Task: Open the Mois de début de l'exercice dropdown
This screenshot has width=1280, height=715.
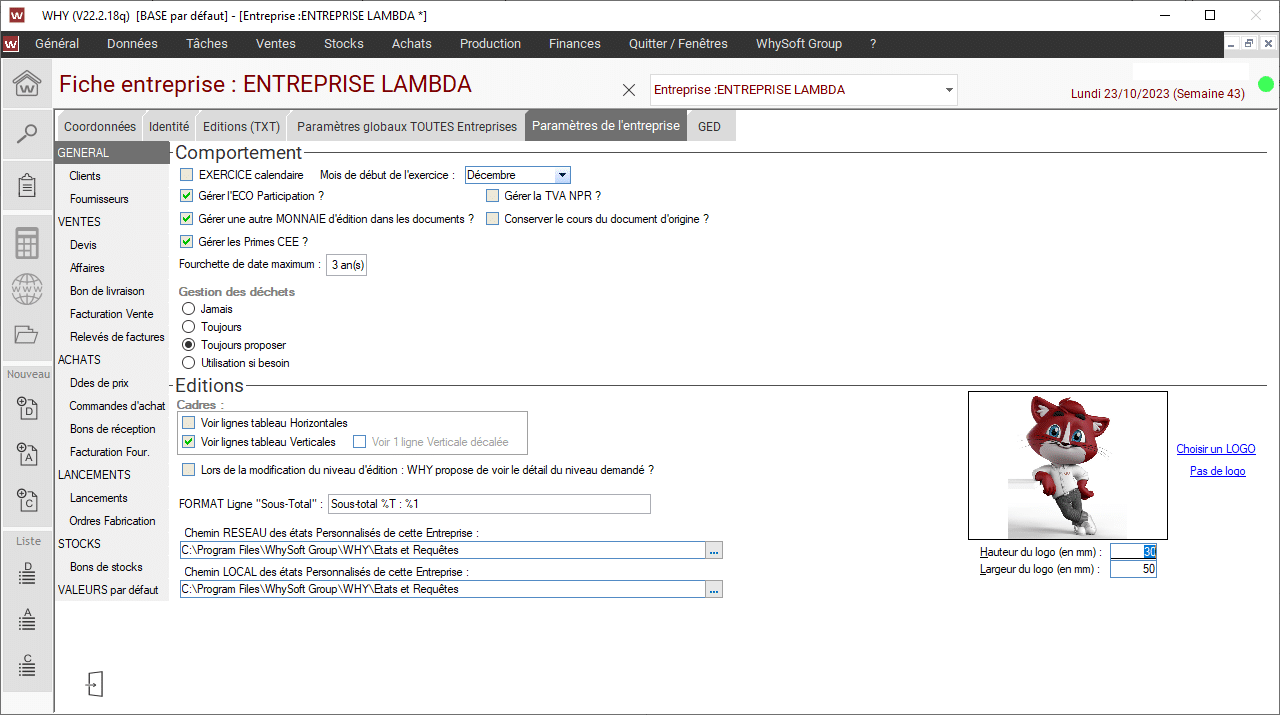Action: coord(562,175)
